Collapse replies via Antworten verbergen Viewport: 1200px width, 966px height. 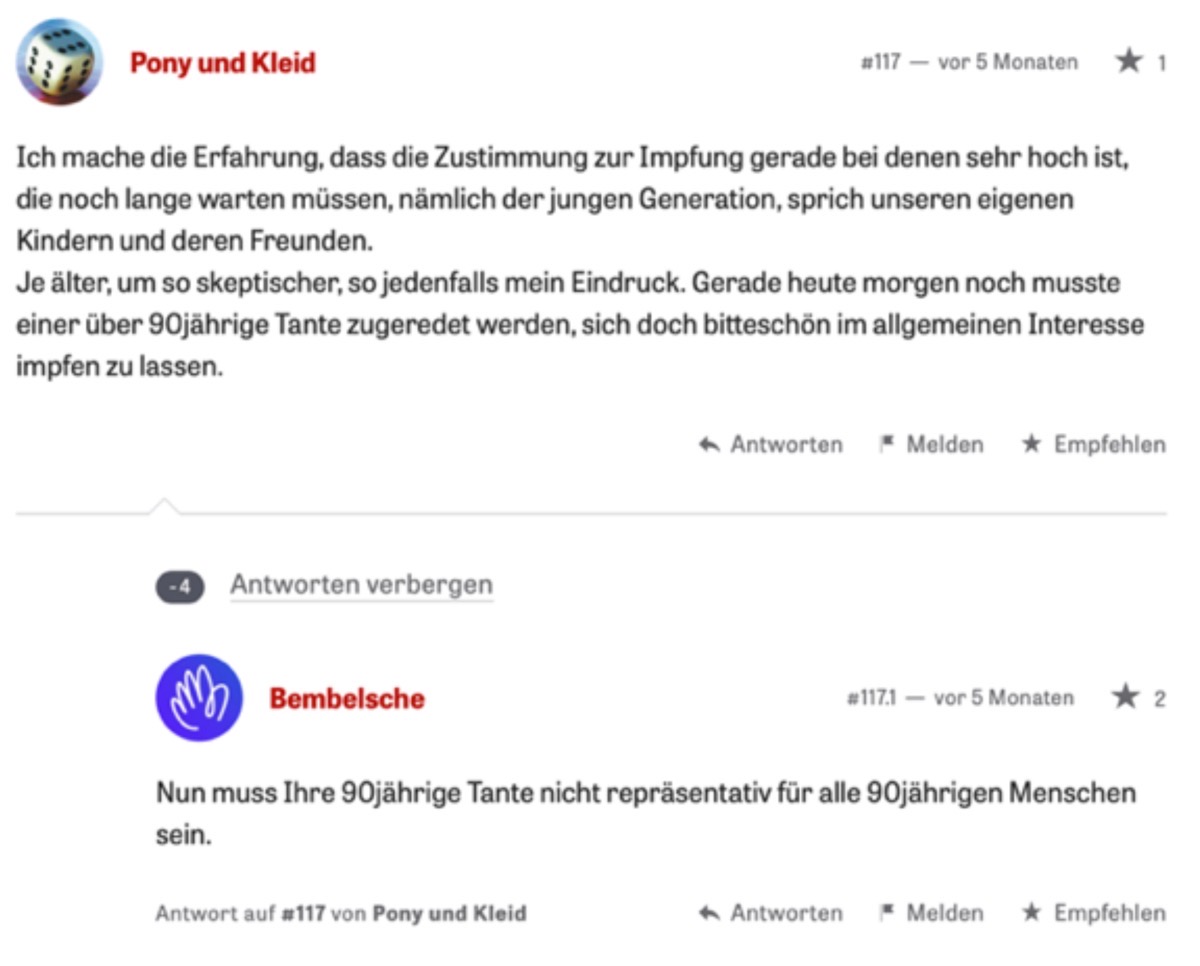coord(361,585)
